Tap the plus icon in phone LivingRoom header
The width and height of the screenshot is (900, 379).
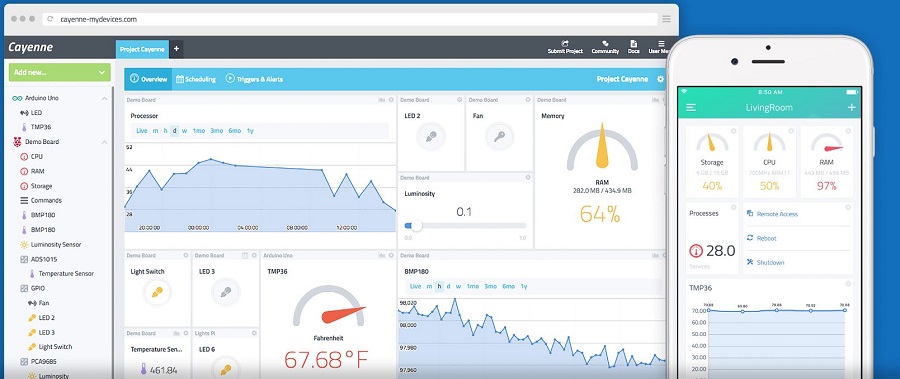click(x=851, y=107)
